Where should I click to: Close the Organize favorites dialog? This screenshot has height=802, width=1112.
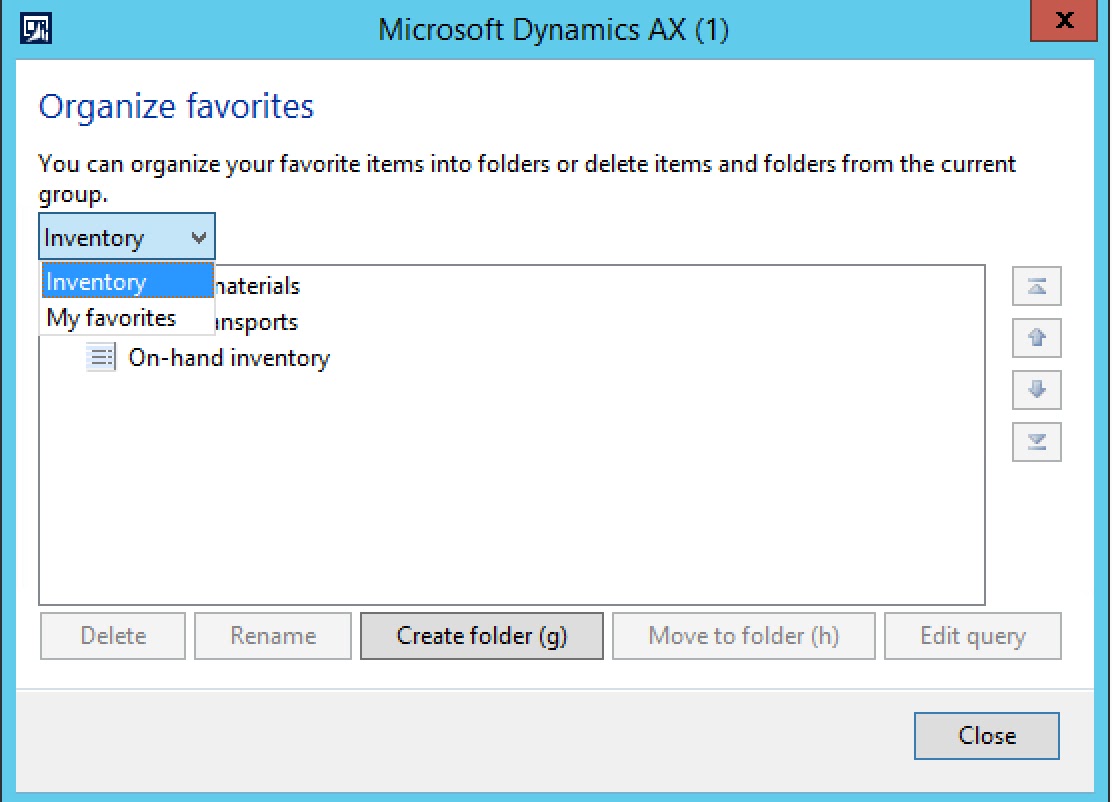click(986, 736)
